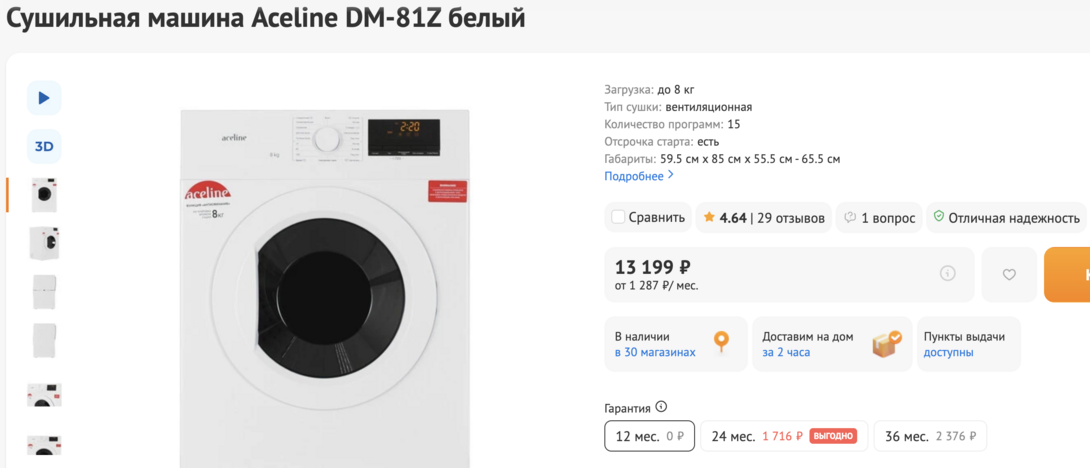Click the reliability shield icon
Screen dimensions: 1090x468
pos(938,217)
